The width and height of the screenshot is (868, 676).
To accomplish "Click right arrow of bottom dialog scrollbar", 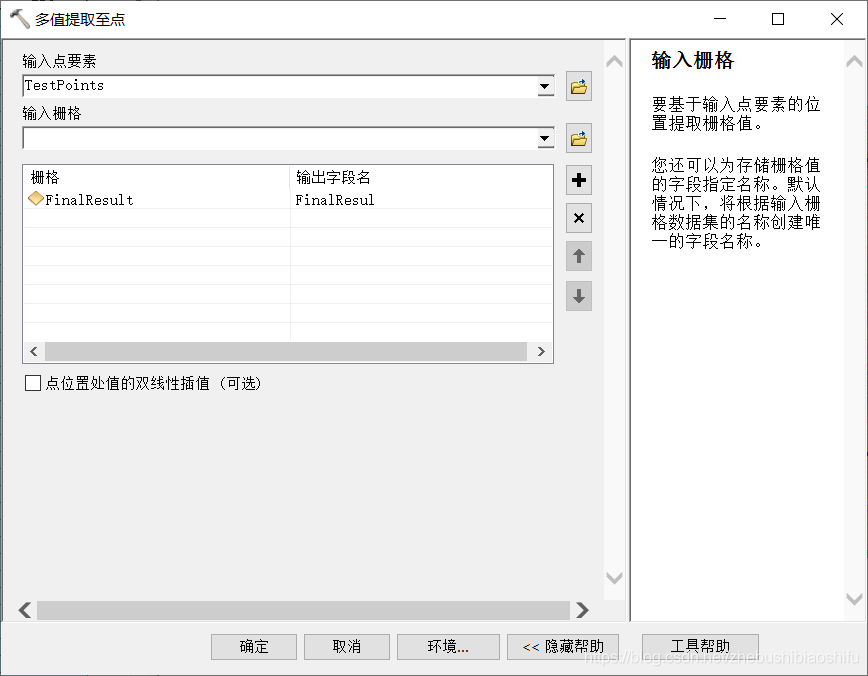I will (x=581, y=610).
